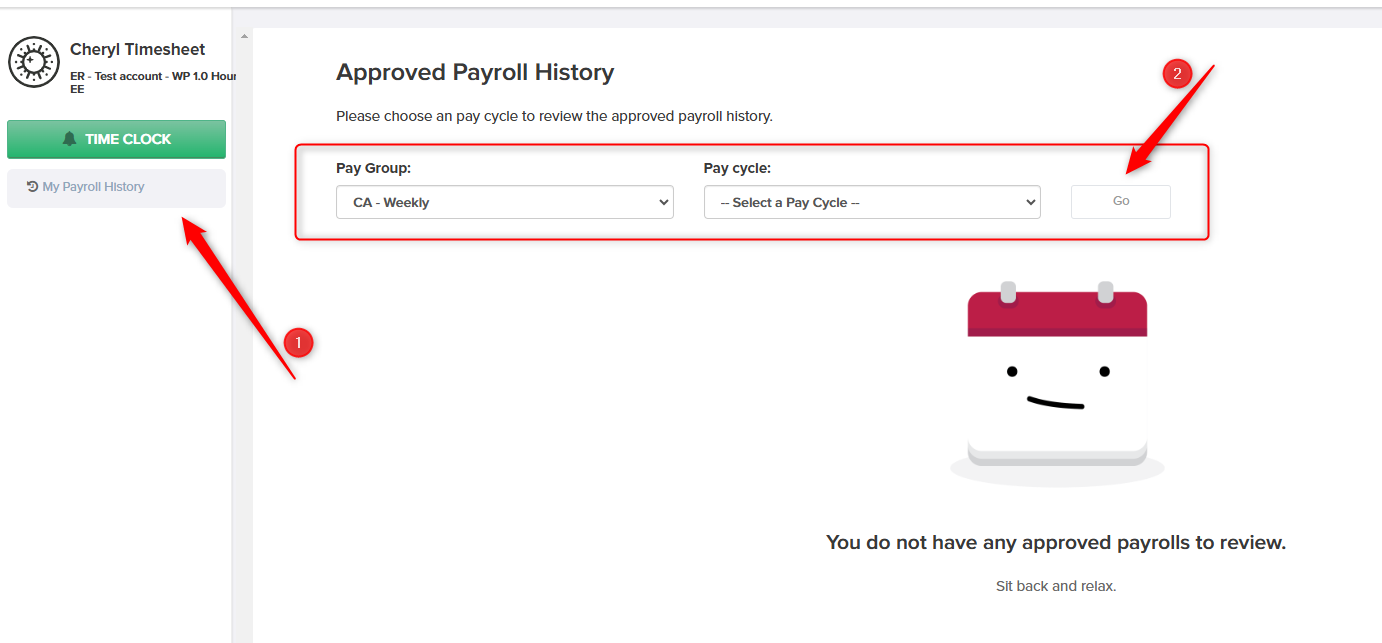Click the 'Sit back and relax.' text
The width and height of the screenshot is (1382, 643).
(1056, 586)
